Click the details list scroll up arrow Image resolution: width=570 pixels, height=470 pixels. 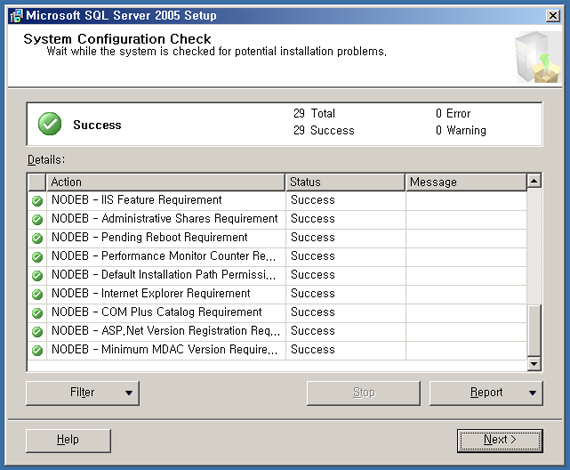(534, 181)
